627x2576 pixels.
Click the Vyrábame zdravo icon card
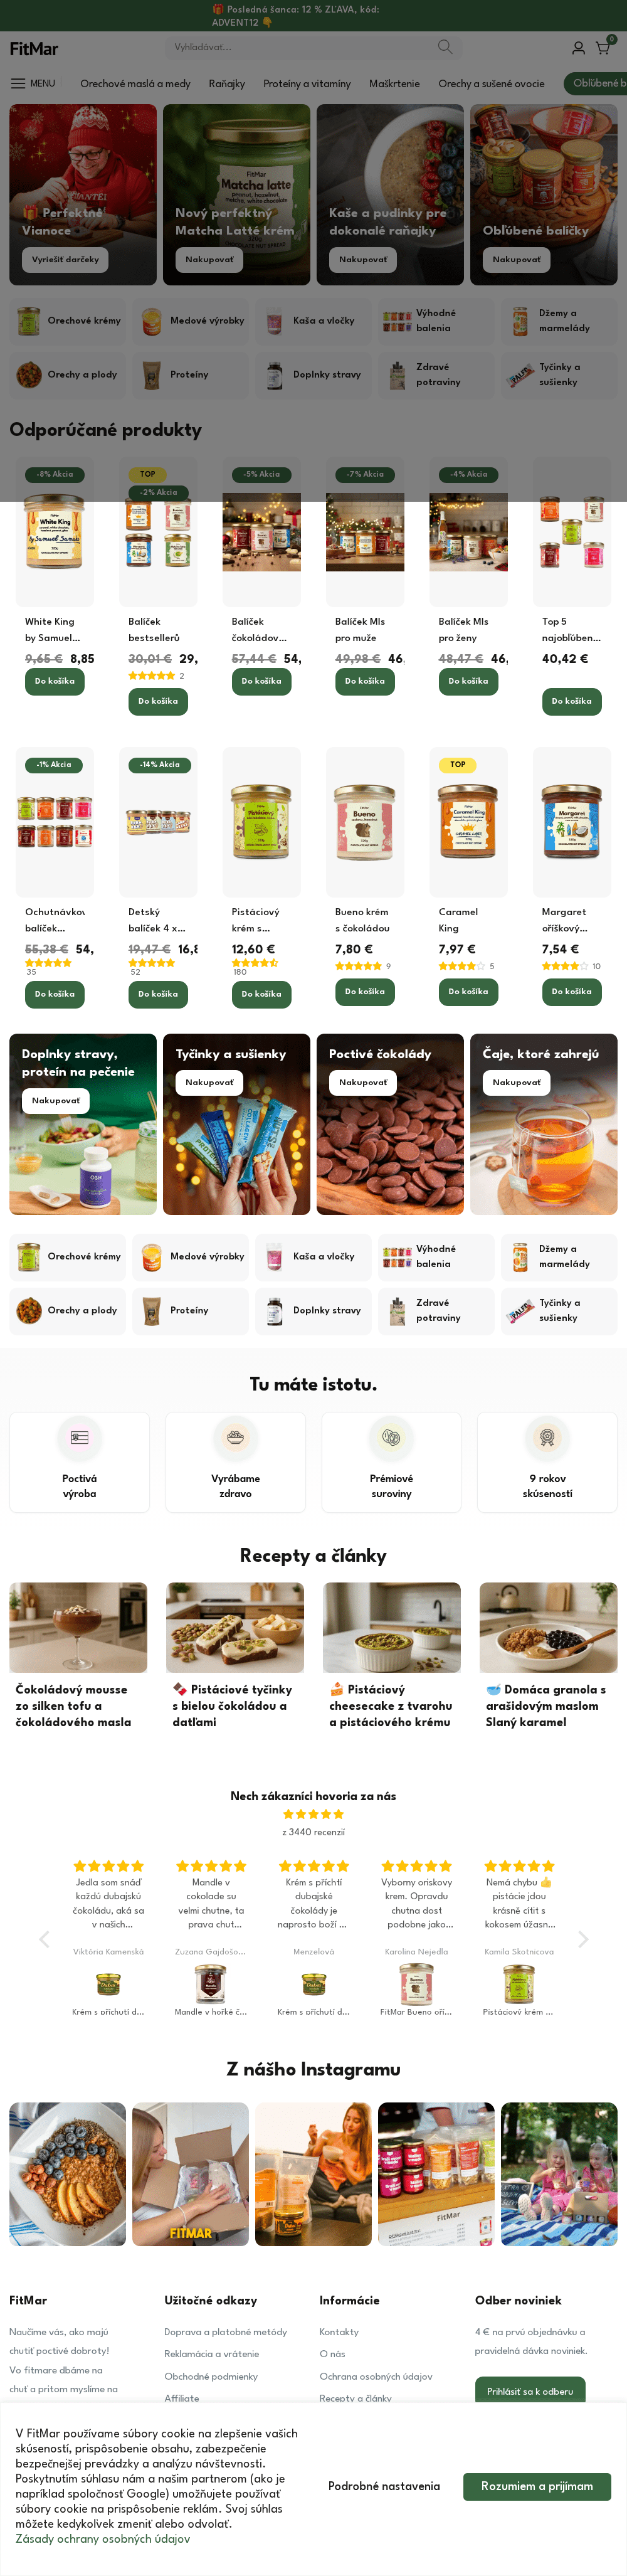pyautogui.click(x=235, y=1461)
